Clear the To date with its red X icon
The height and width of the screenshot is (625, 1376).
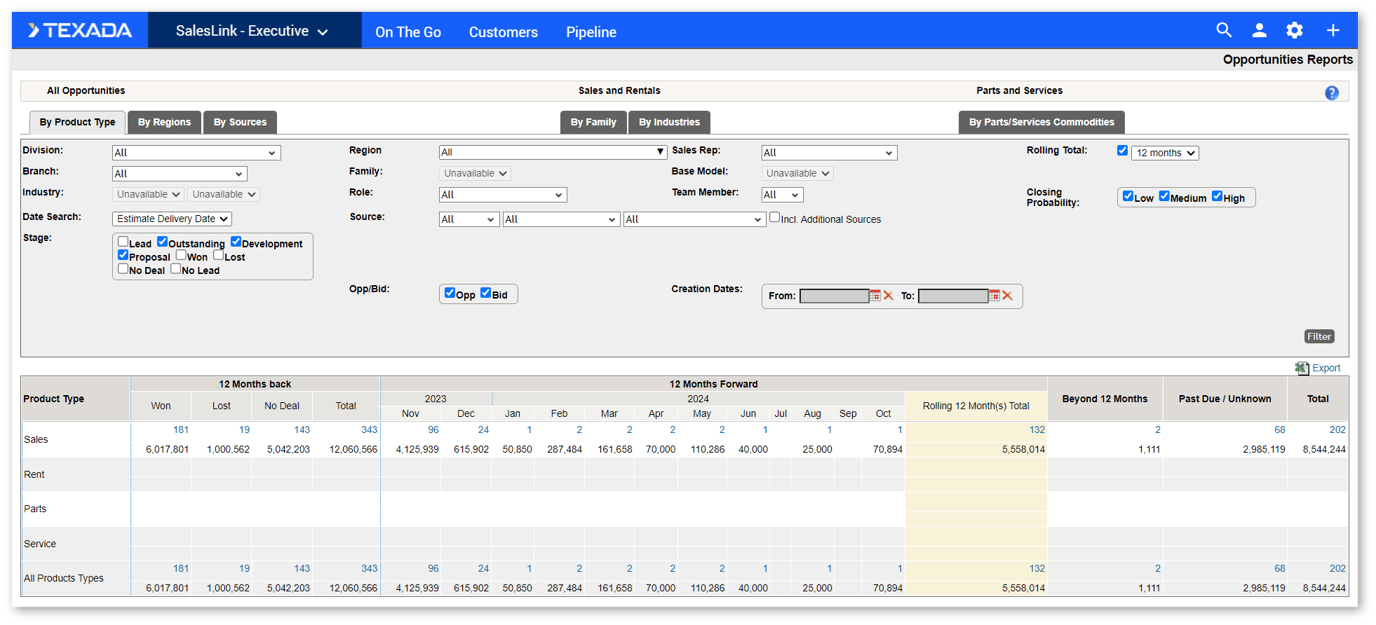(1009, 296)
